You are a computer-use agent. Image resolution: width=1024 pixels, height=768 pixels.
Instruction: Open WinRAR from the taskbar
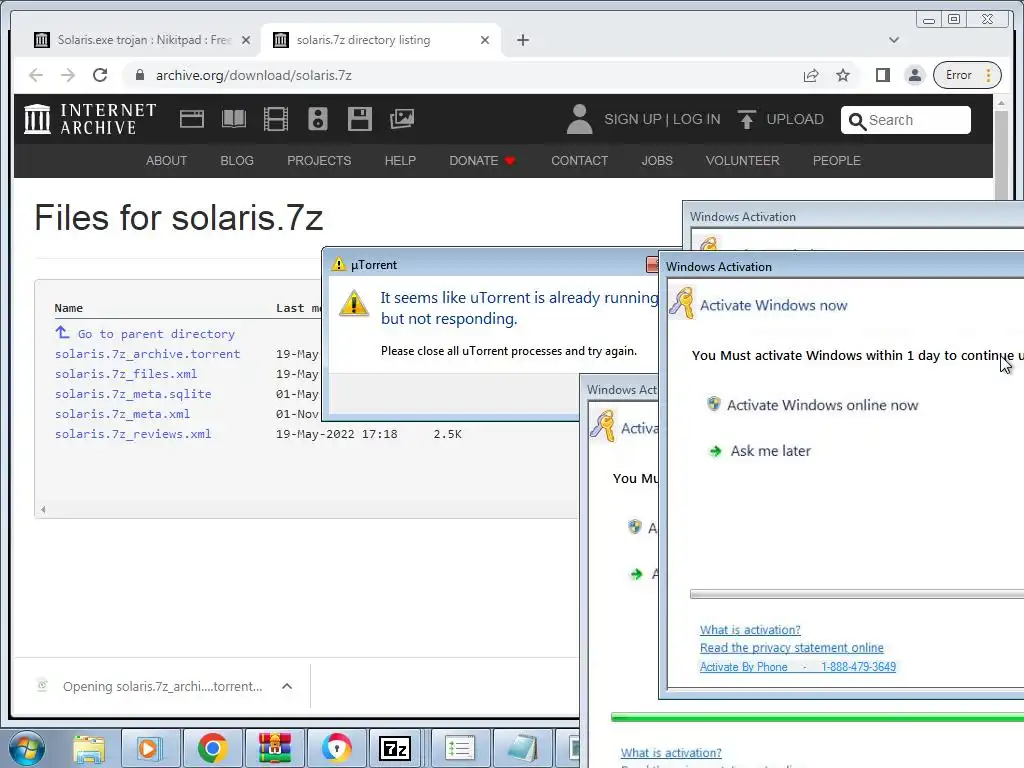(274, 748)
